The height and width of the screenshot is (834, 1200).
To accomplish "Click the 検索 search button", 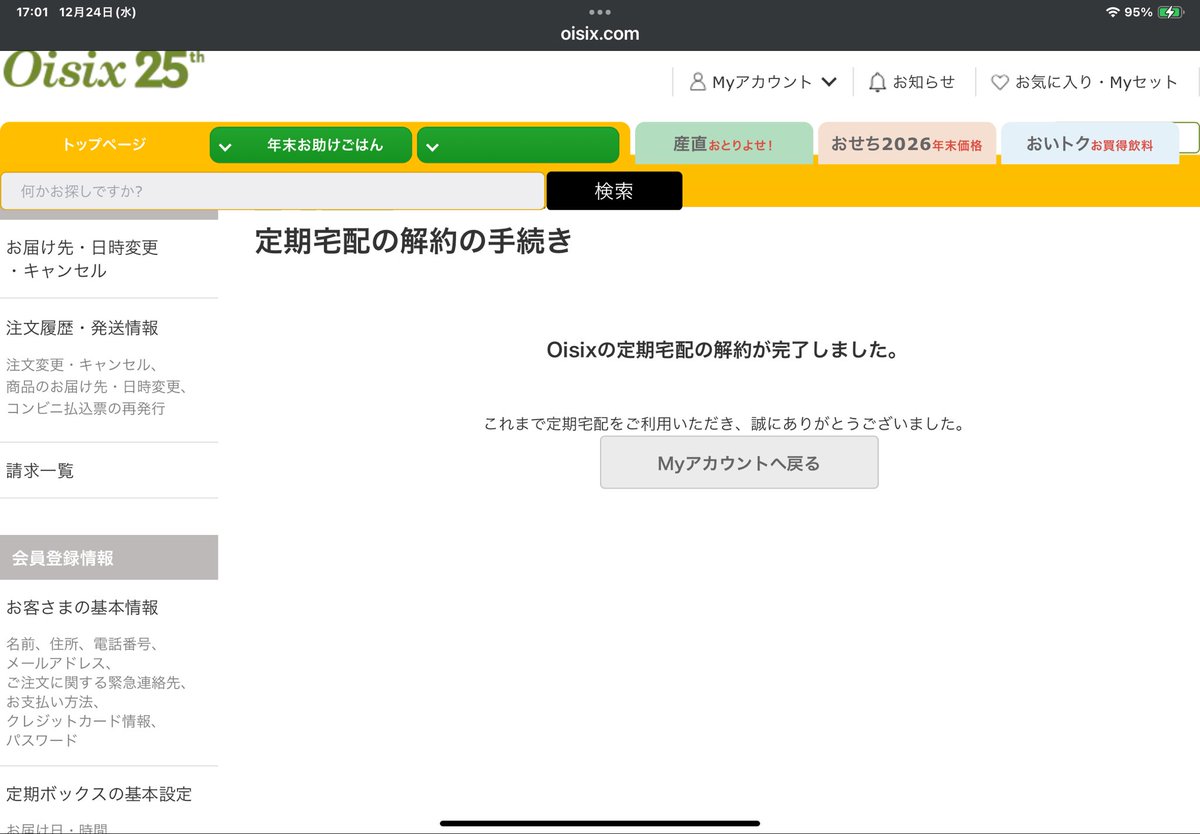I will 614,191.
